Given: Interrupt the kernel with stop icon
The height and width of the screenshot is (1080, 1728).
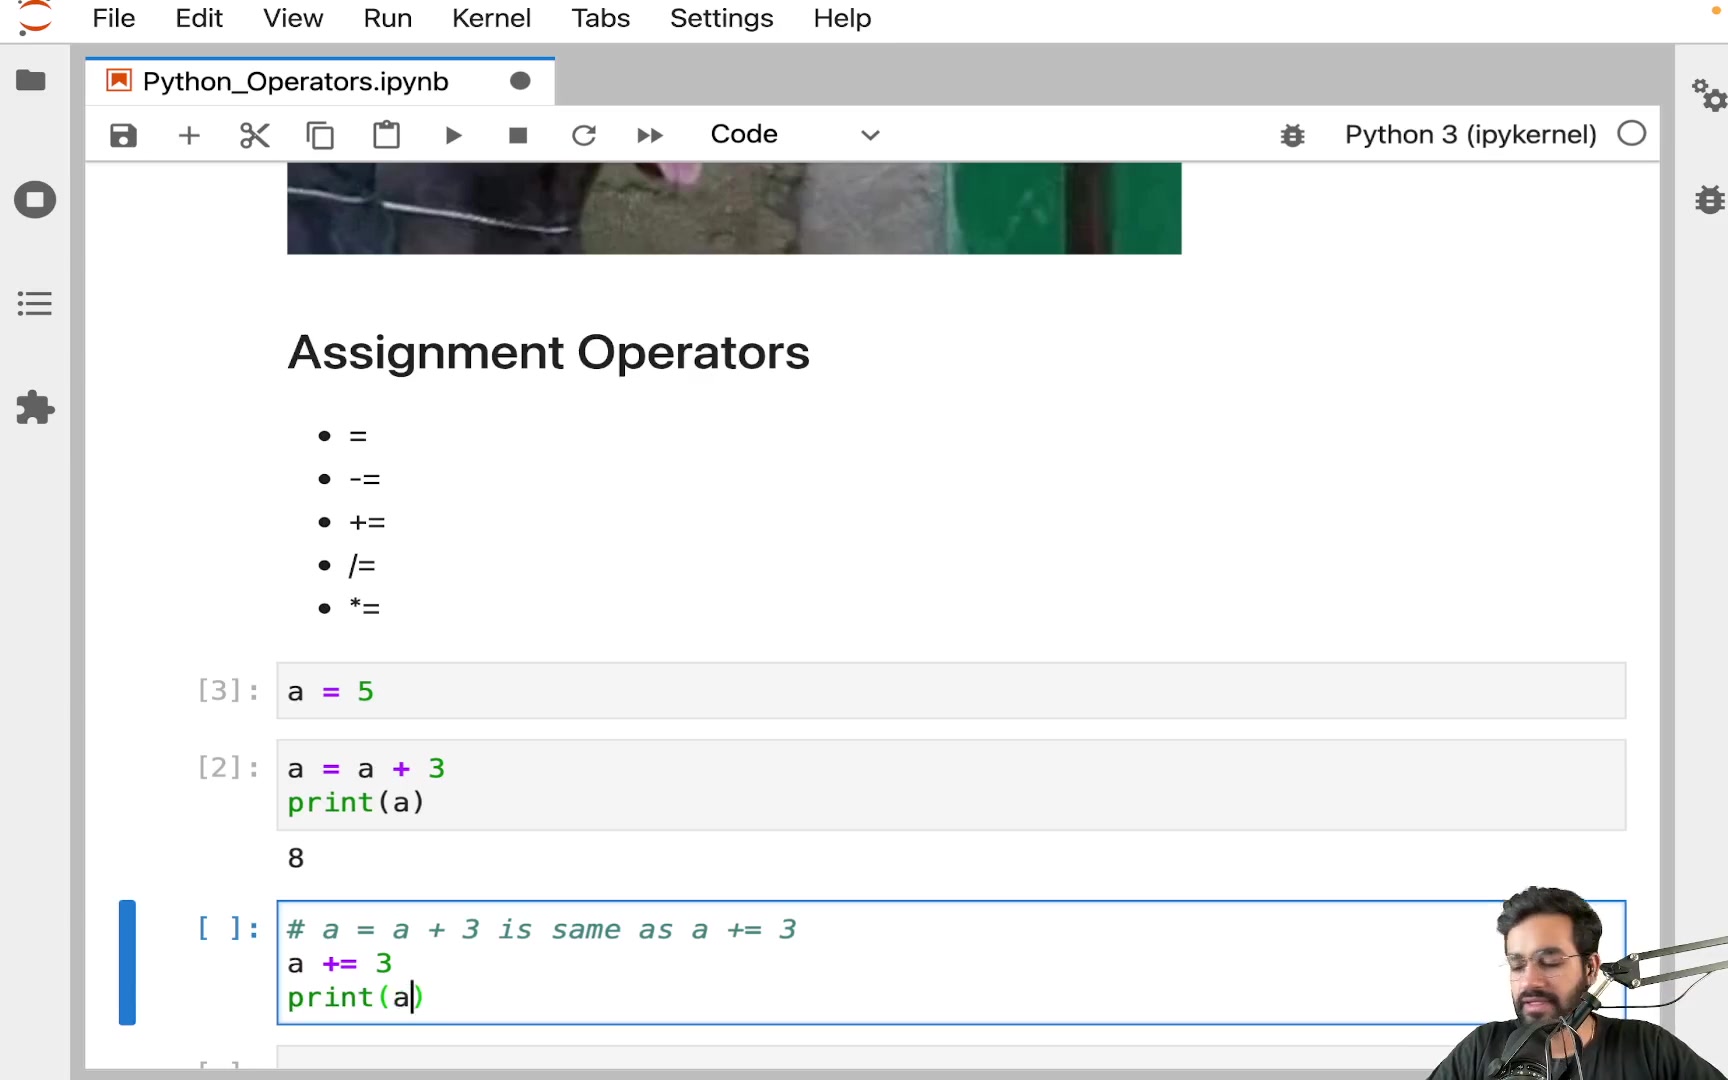Looking at the screenshot, I should pyautogui.click(x=517, y=135).
